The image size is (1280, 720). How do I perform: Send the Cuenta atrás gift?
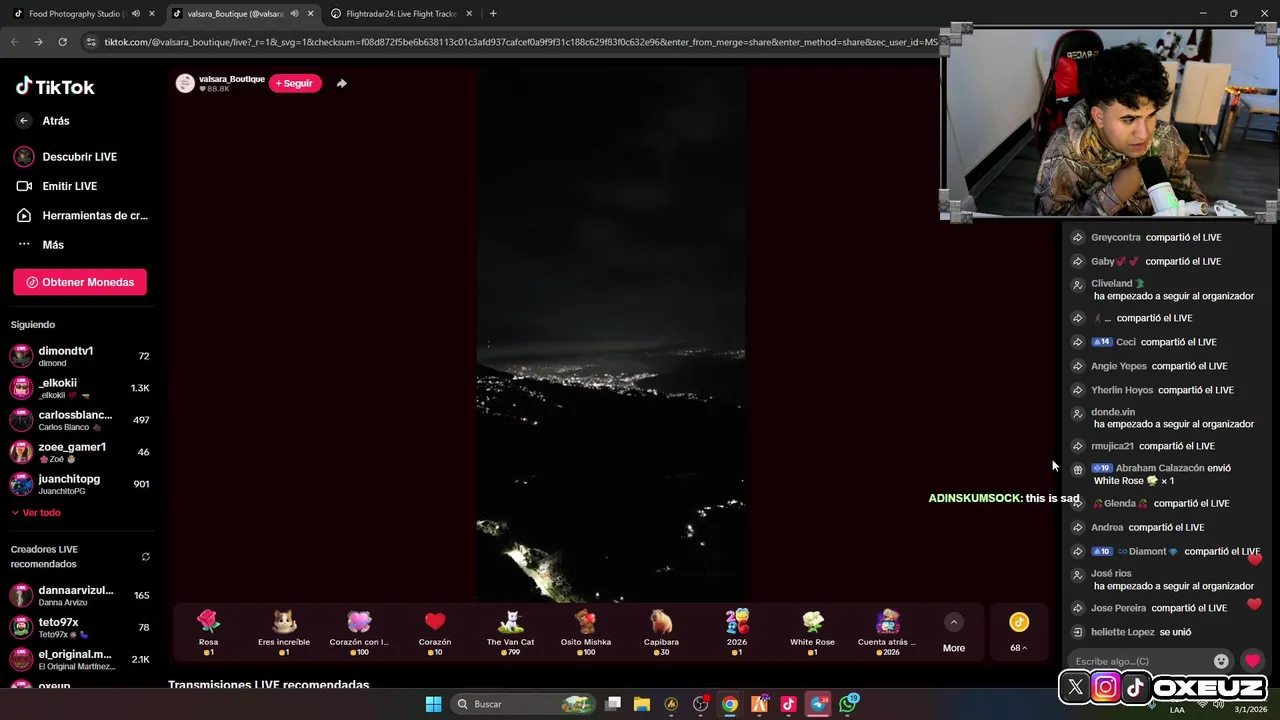pyautogui.click(x=888, y=633)
